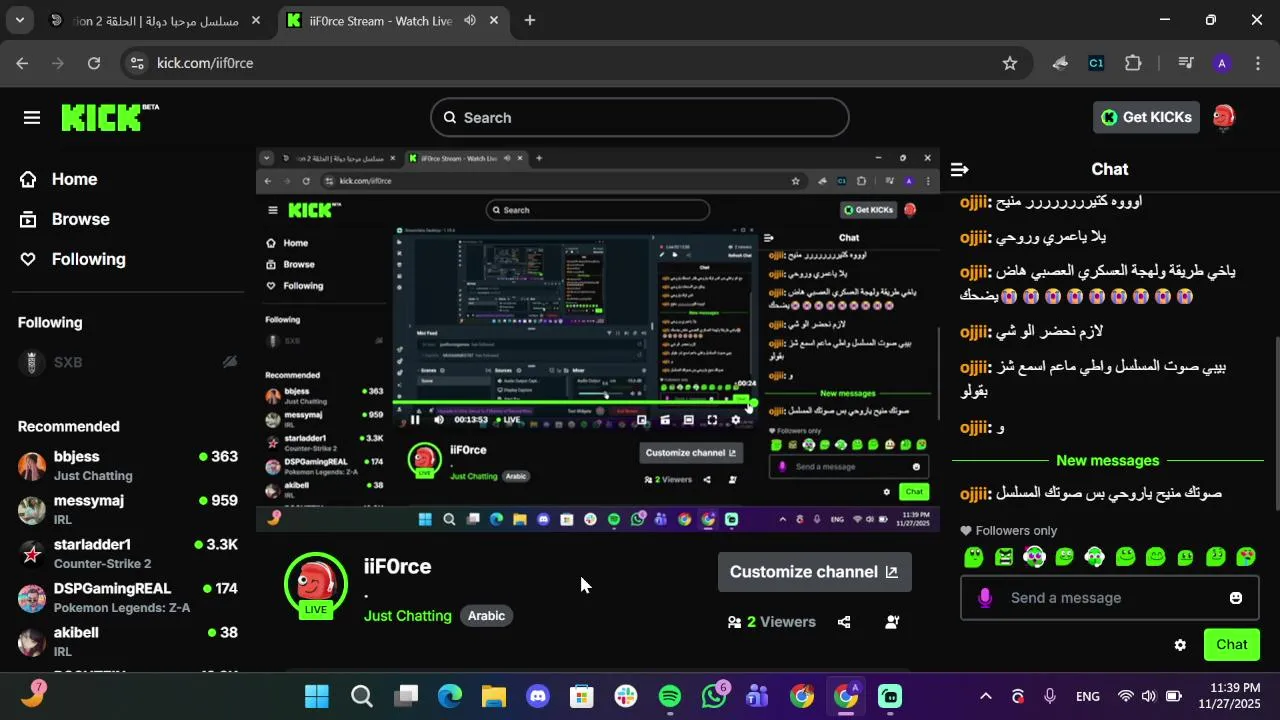This screenshot has width=1280, height=720.
Task: Click the user icon beside share
Action: [x=892, y=622]
